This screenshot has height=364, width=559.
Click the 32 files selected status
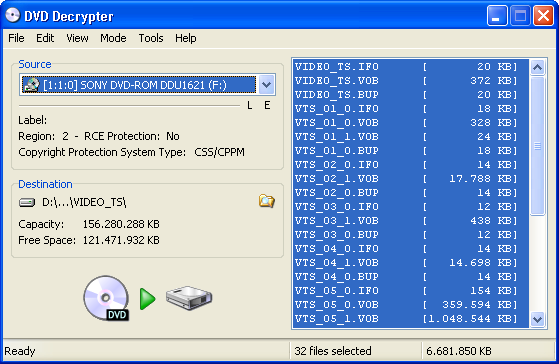[x=333, y=351]
